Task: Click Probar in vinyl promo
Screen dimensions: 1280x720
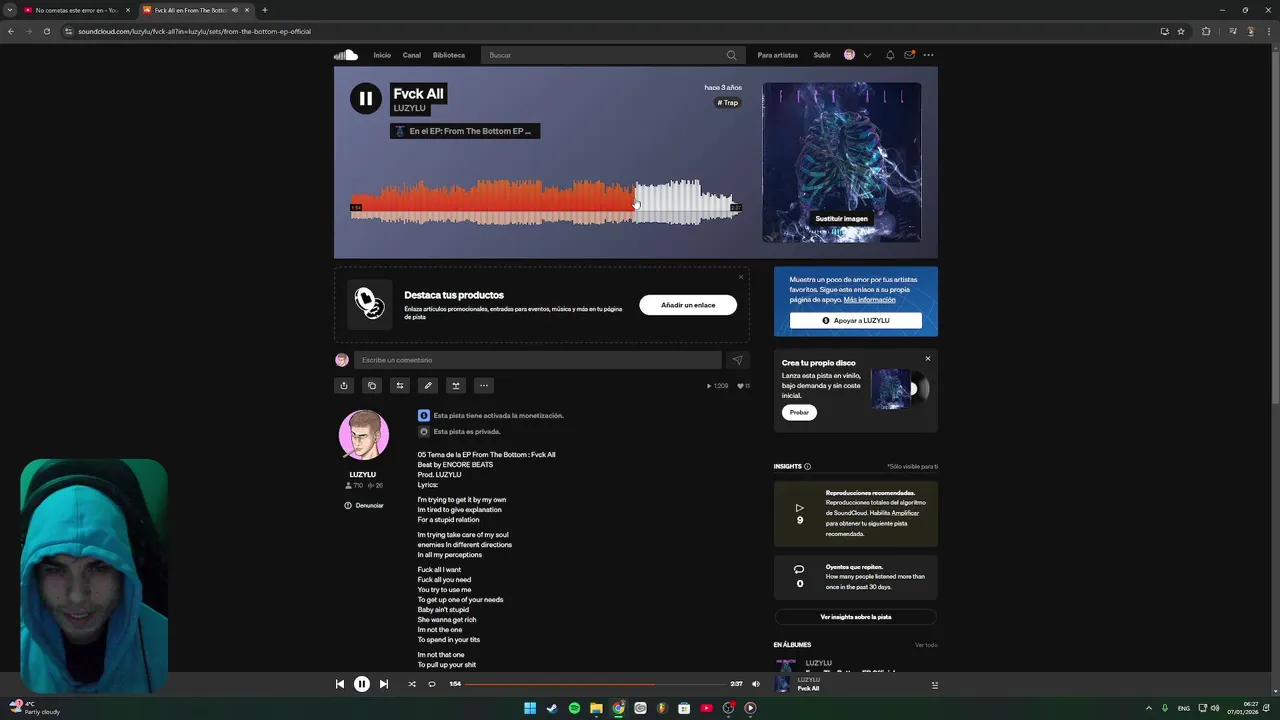Action: [799, 412]
